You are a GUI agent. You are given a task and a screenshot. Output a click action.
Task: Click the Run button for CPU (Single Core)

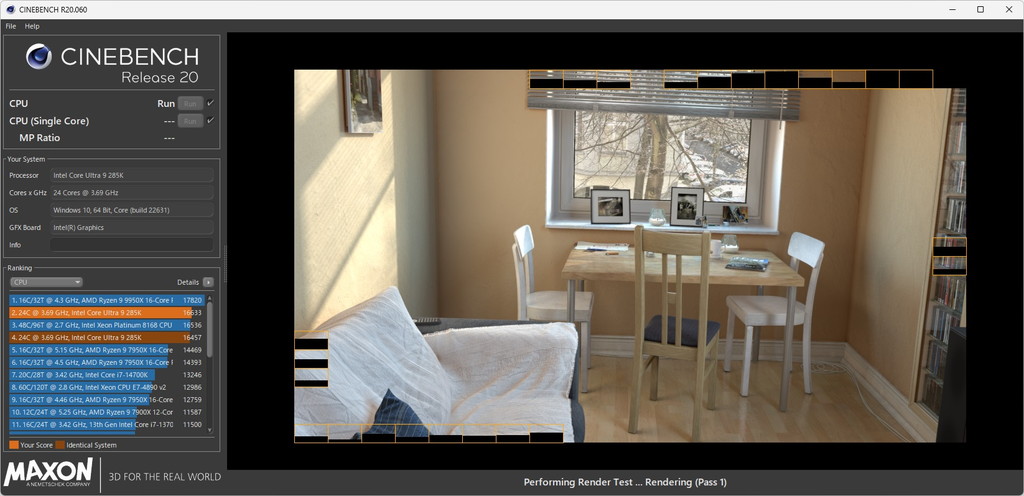(x=190, y=121)
